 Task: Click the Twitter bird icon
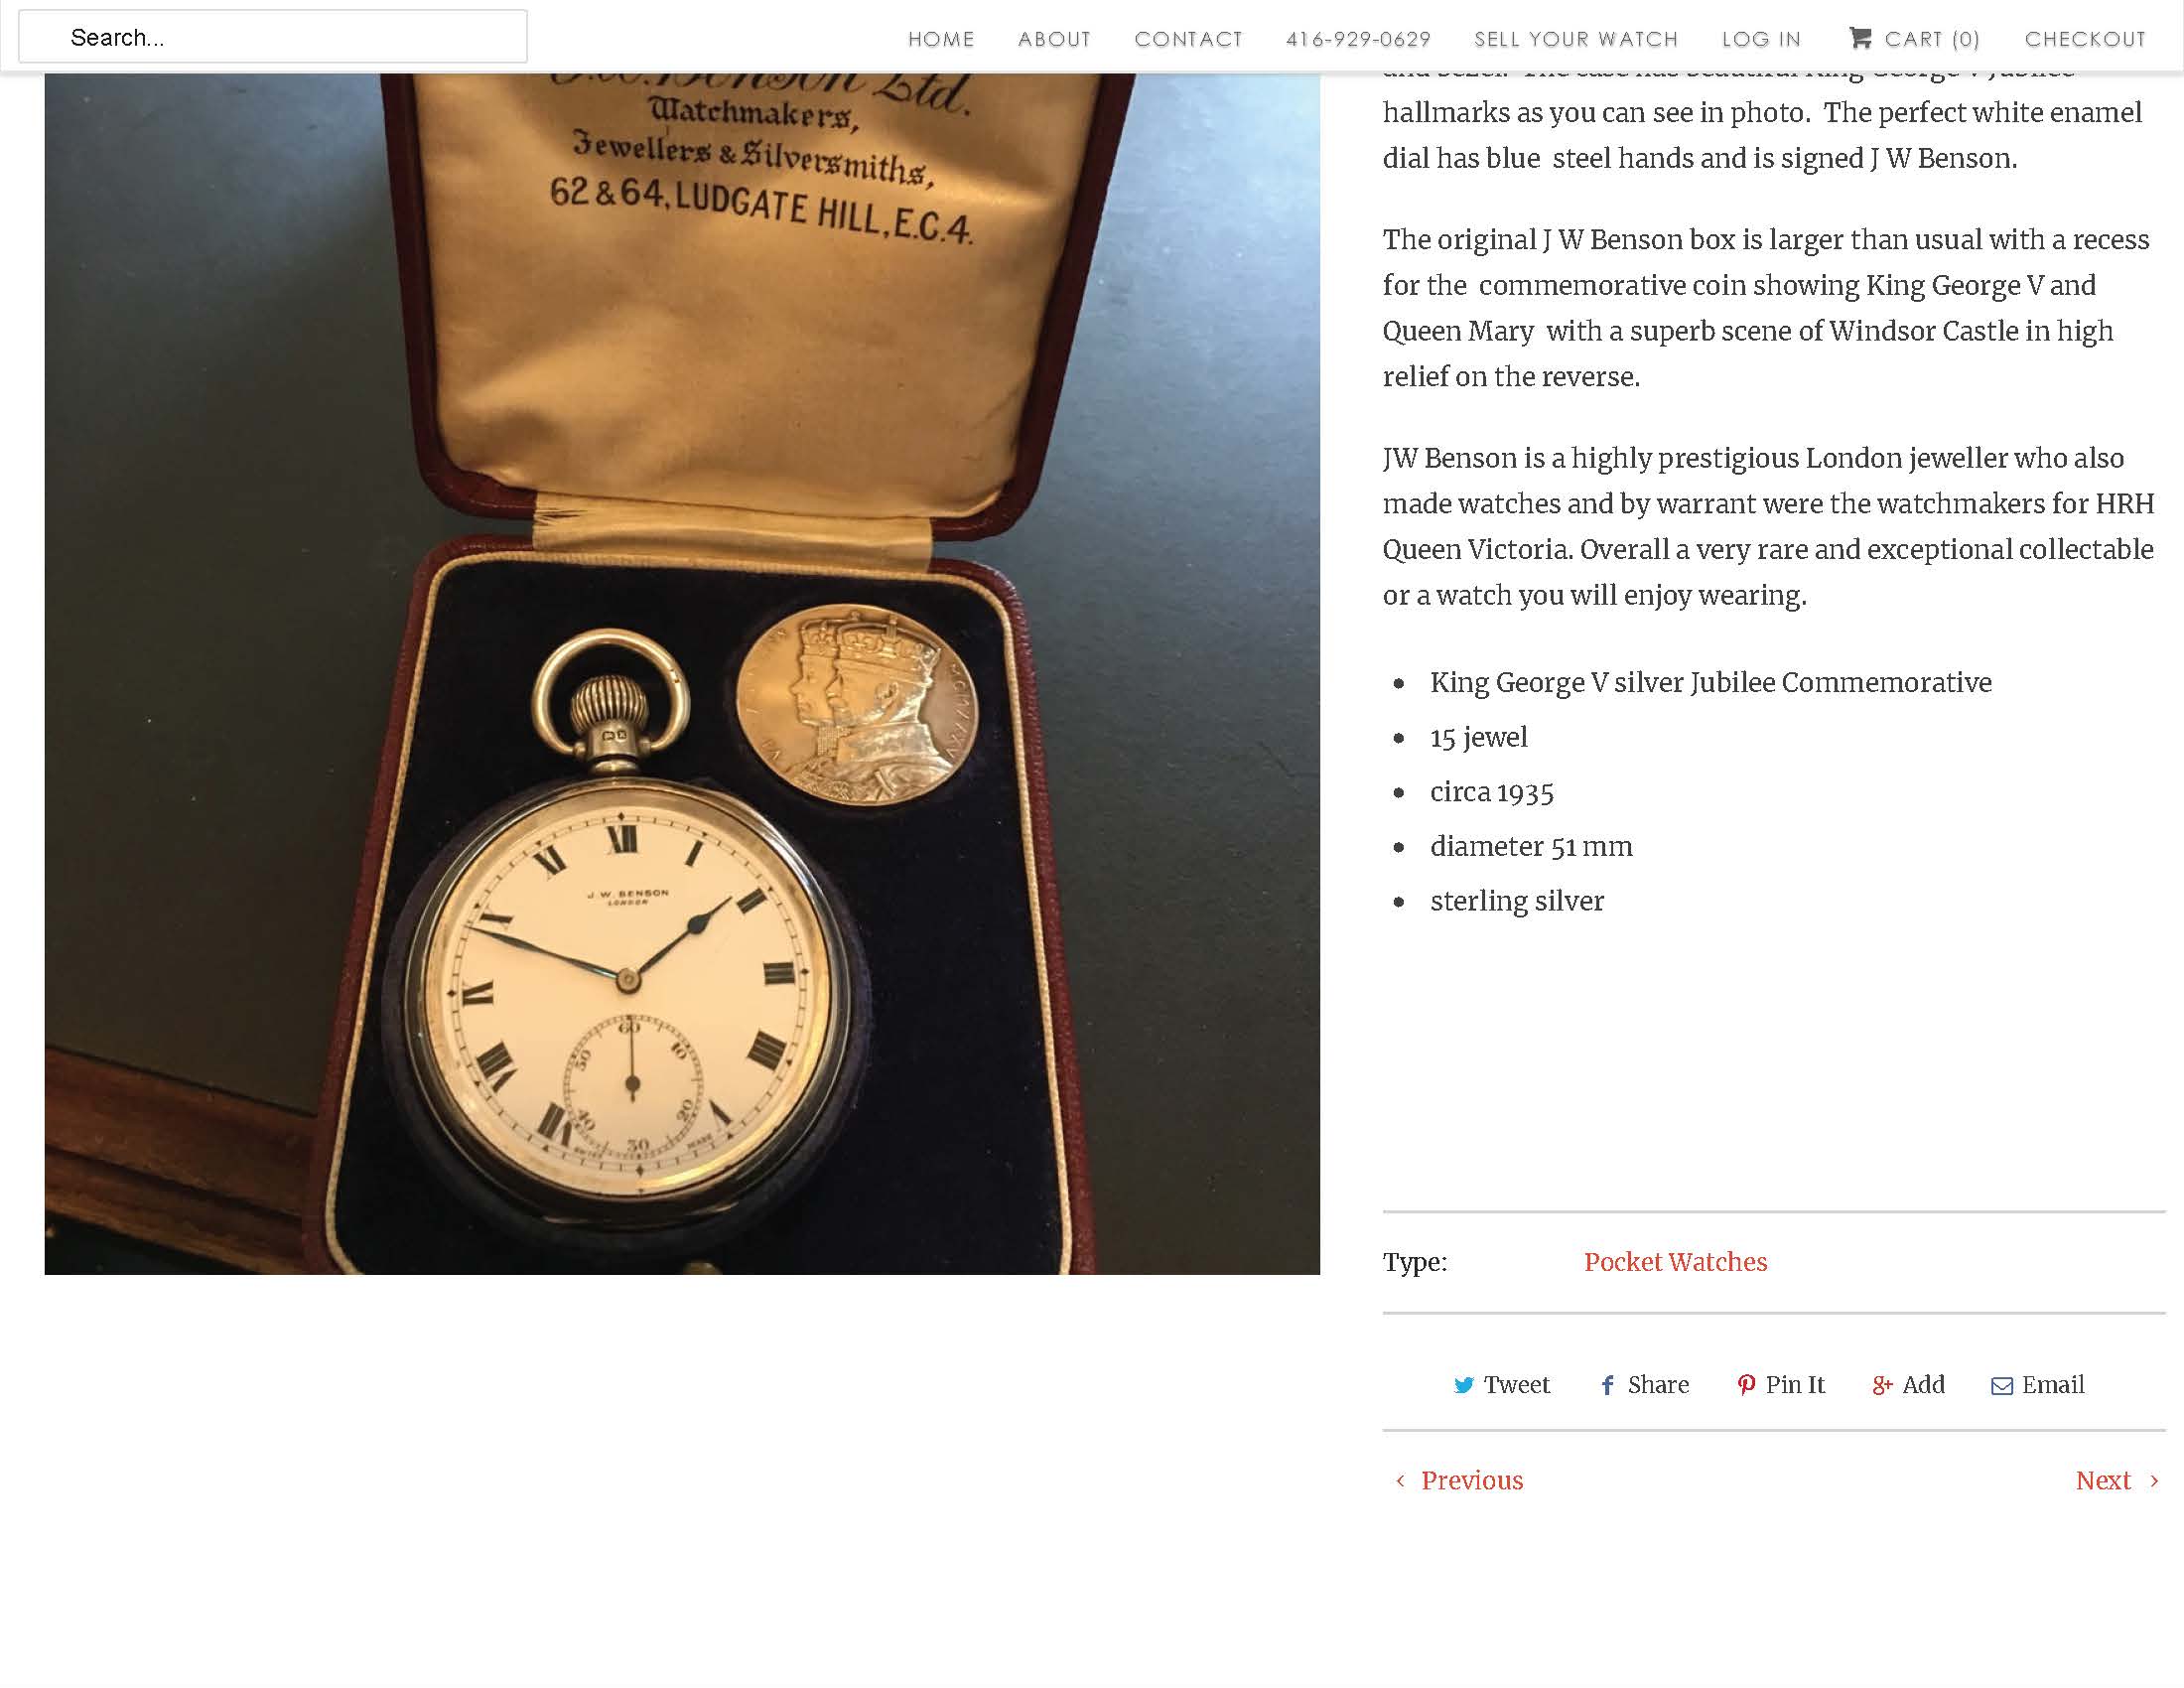[x=1463, y=1385]
